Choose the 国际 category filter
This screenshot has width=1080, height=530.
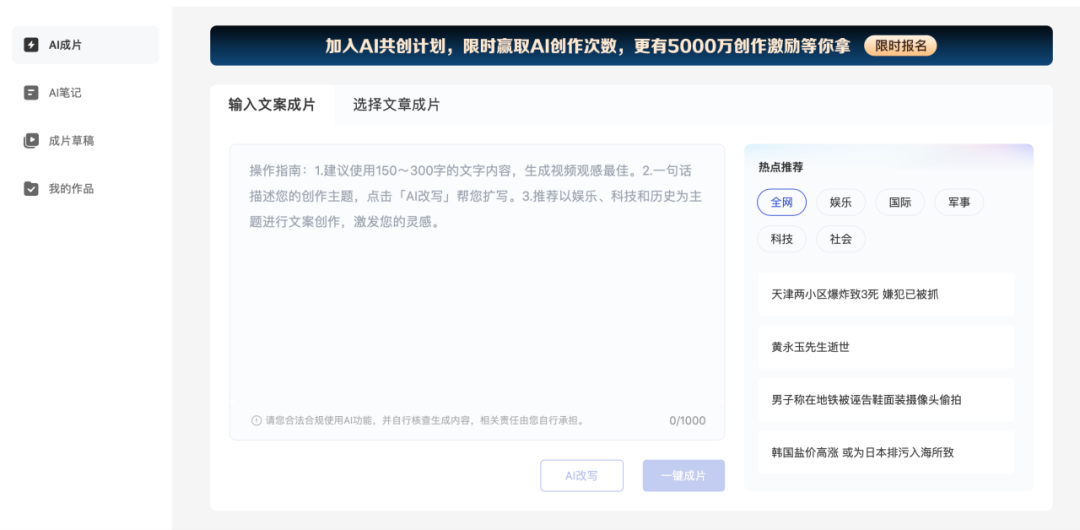[900, 203]
